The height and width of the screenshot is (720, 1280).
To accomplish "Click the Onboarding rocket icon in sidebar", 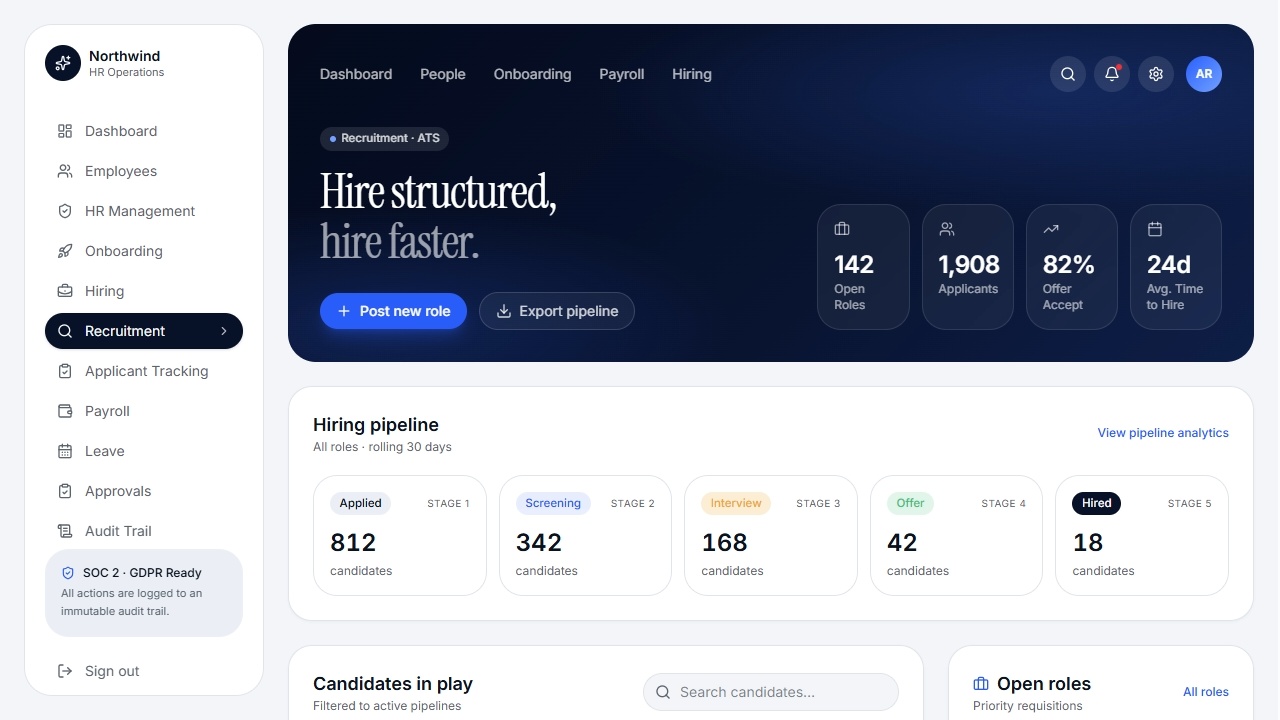I will pos(65,251).
